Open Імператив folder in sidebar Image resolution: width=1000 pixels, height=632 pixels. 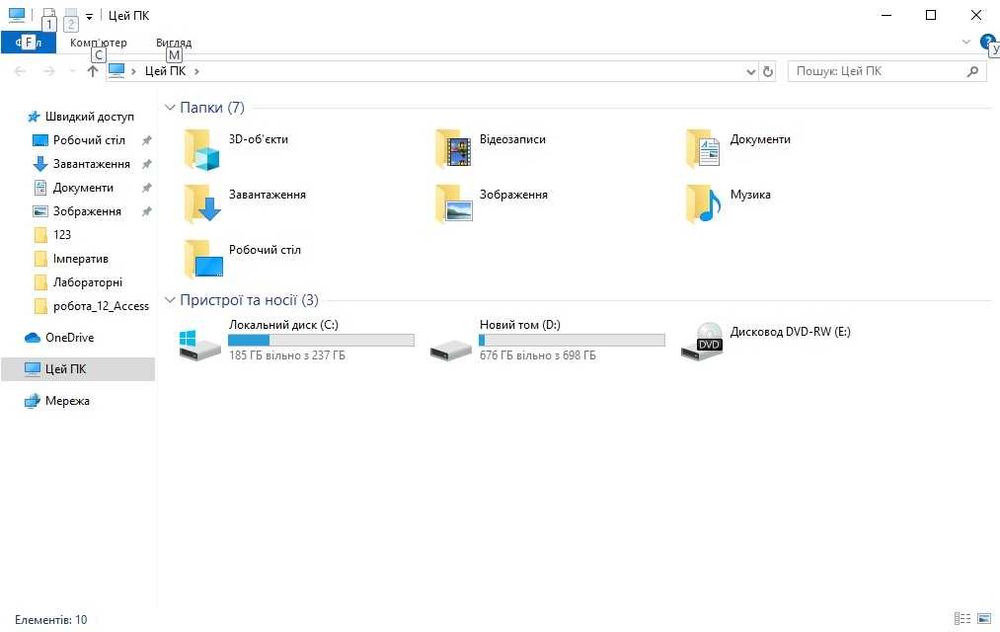[80, 259]
